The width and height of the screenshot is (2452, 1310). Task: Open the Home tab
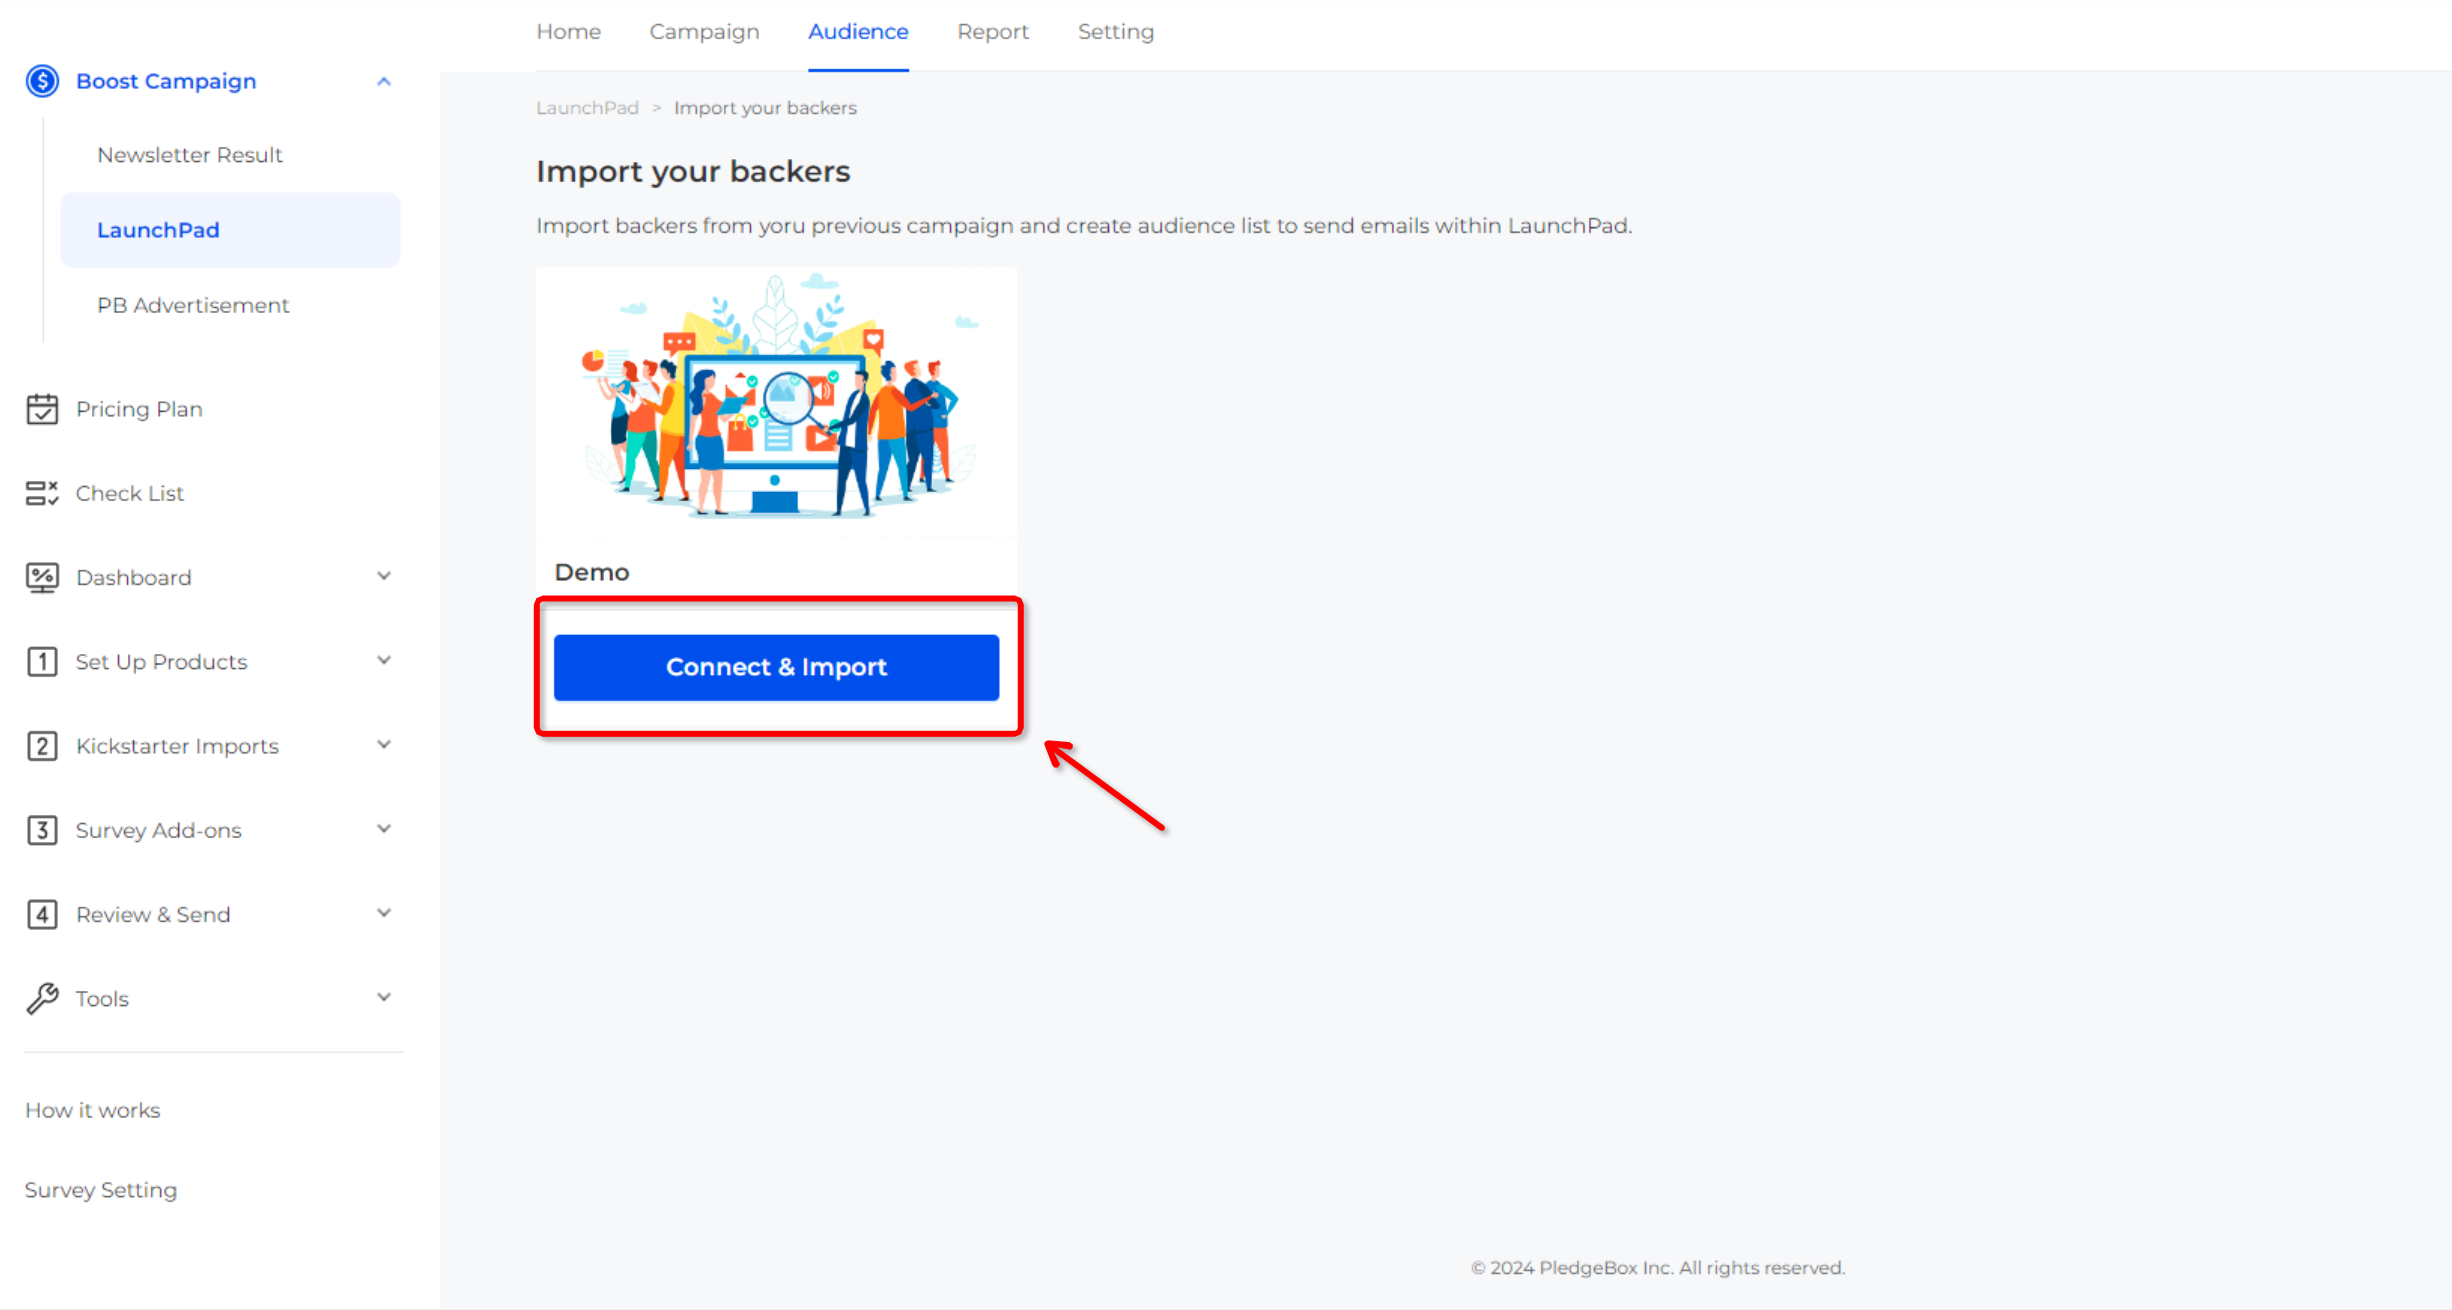pyautogui.click(x=568, y=32)
